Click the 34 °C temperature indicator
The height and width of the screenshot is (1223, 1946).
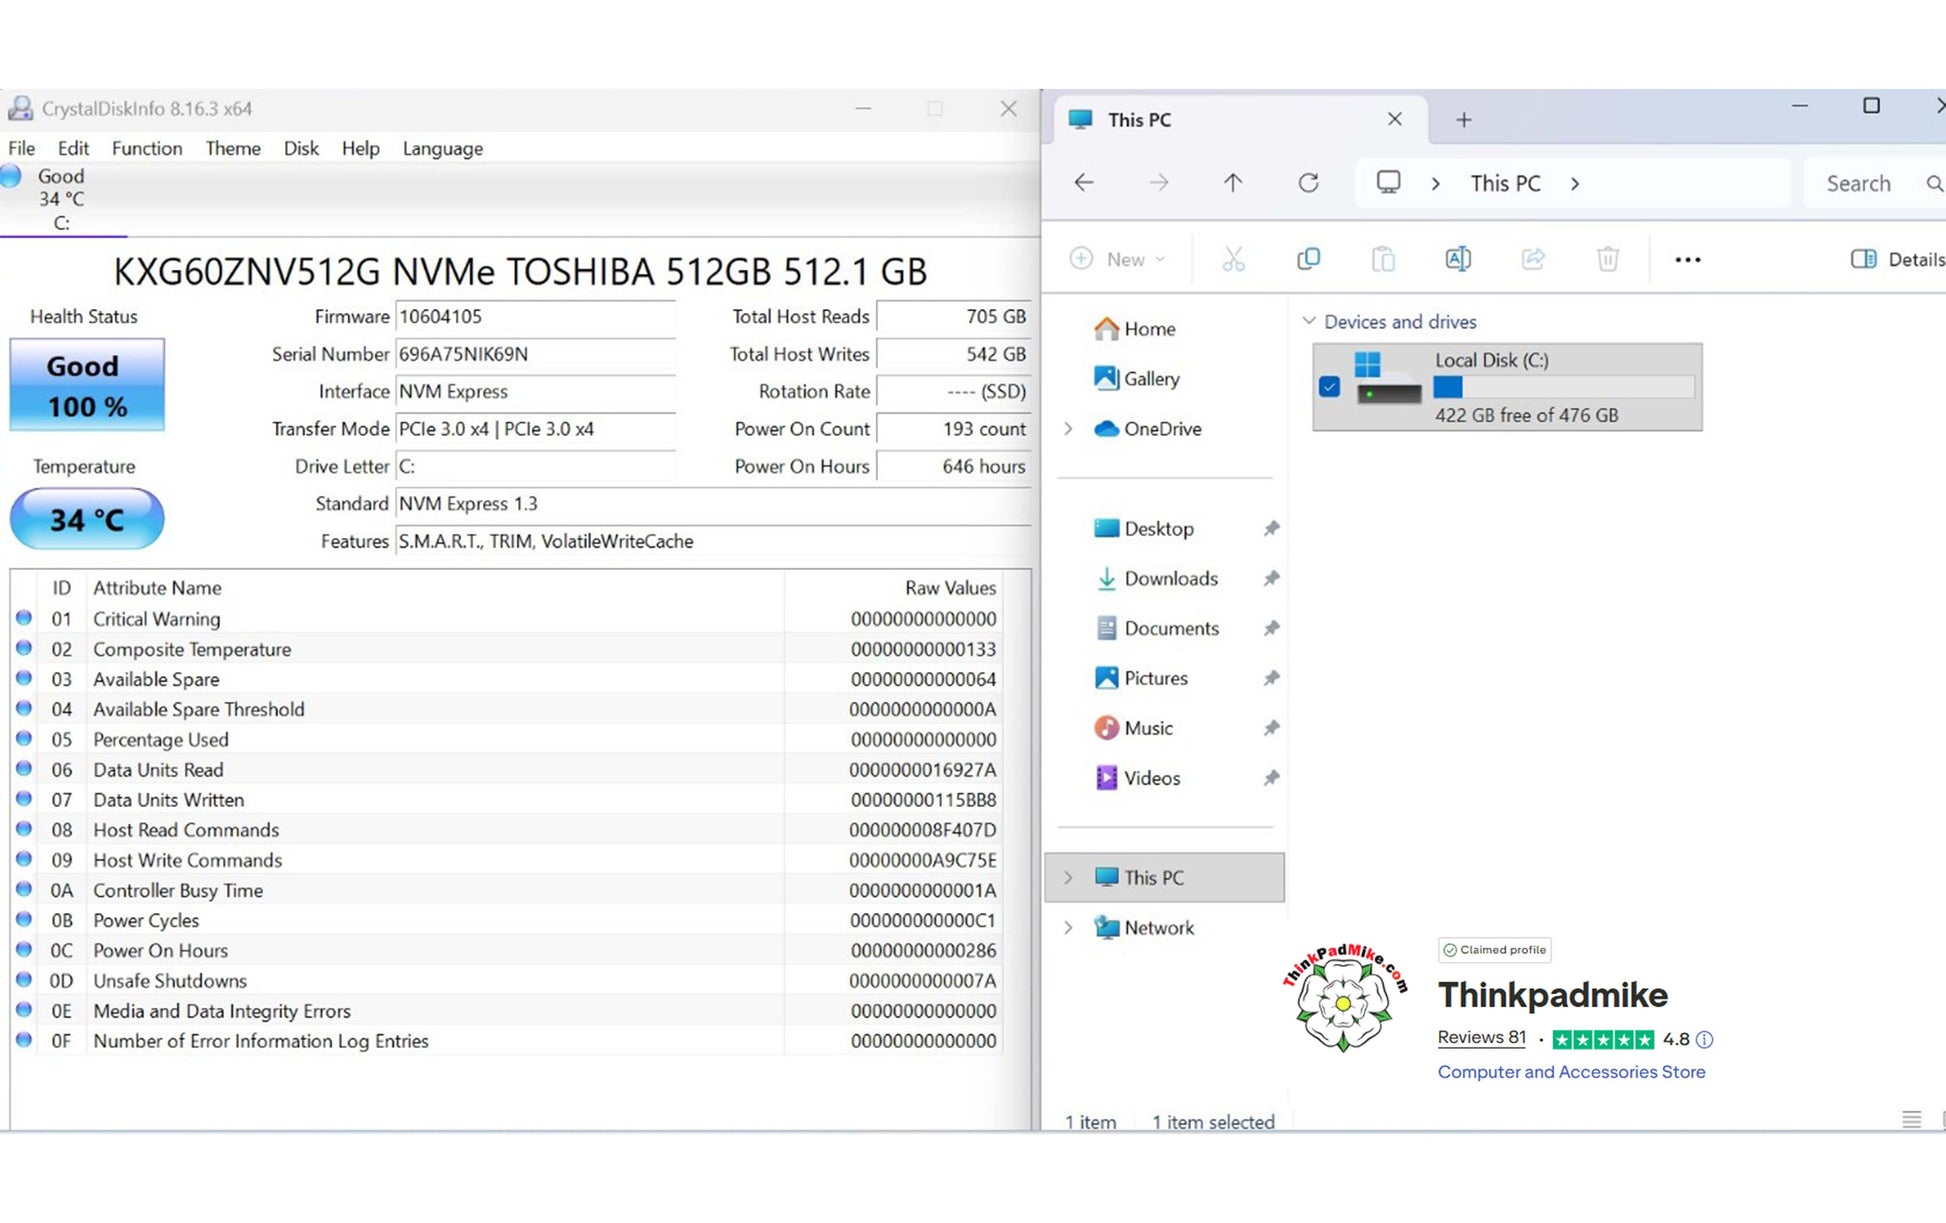tap(87, 519)
